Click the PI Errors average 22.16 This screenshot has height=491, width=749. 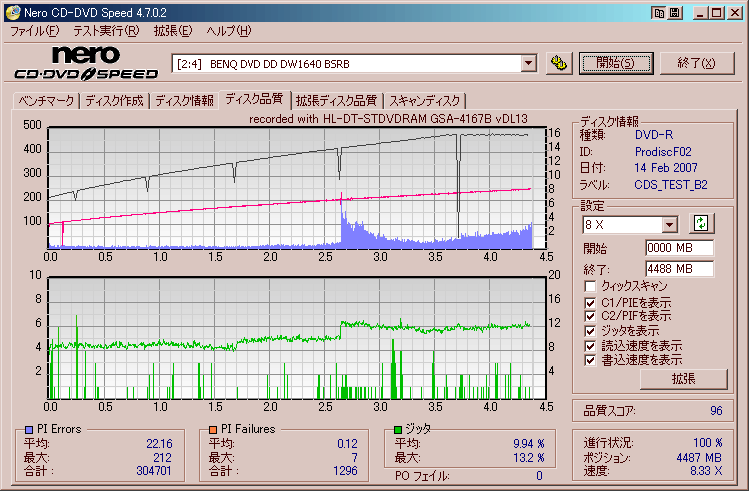(159, 444)
